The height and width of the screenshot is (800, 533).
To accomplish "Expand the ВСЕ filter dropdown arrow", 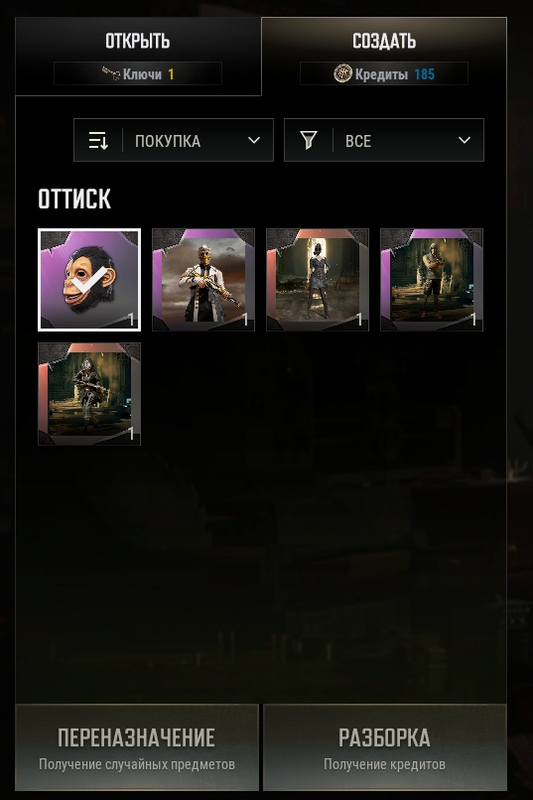I will 464,140.
